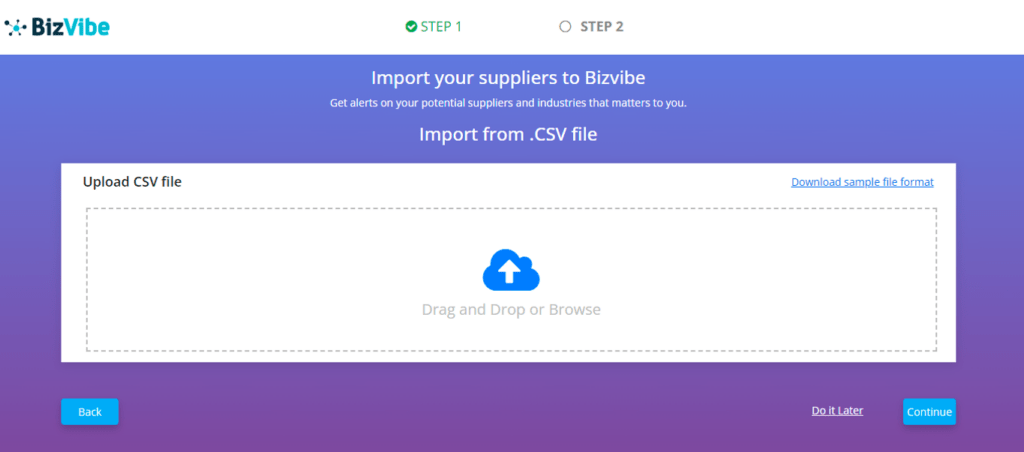This screenshot has width=1024, height=452.
Task: Click the blank white header bar area
Action: [x=816, y=27]
